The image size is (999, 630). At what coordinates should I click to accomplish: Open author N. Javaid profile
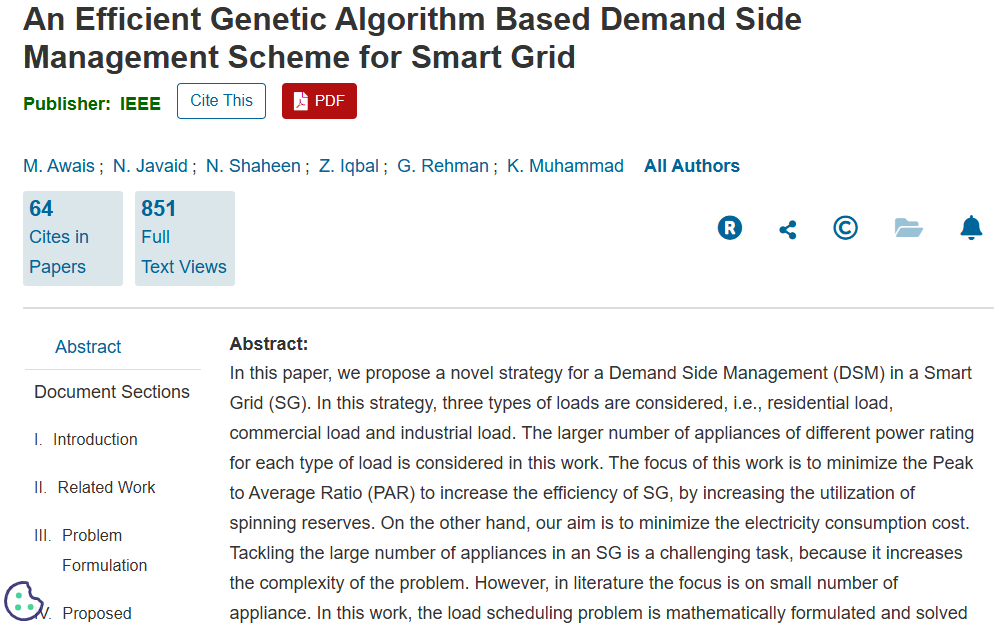click(150, 166)
